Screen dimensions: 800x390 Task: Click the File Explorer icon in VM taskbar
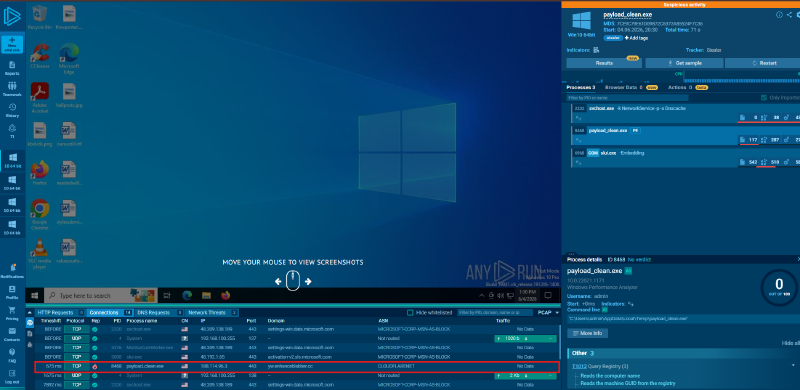[206, 295]
